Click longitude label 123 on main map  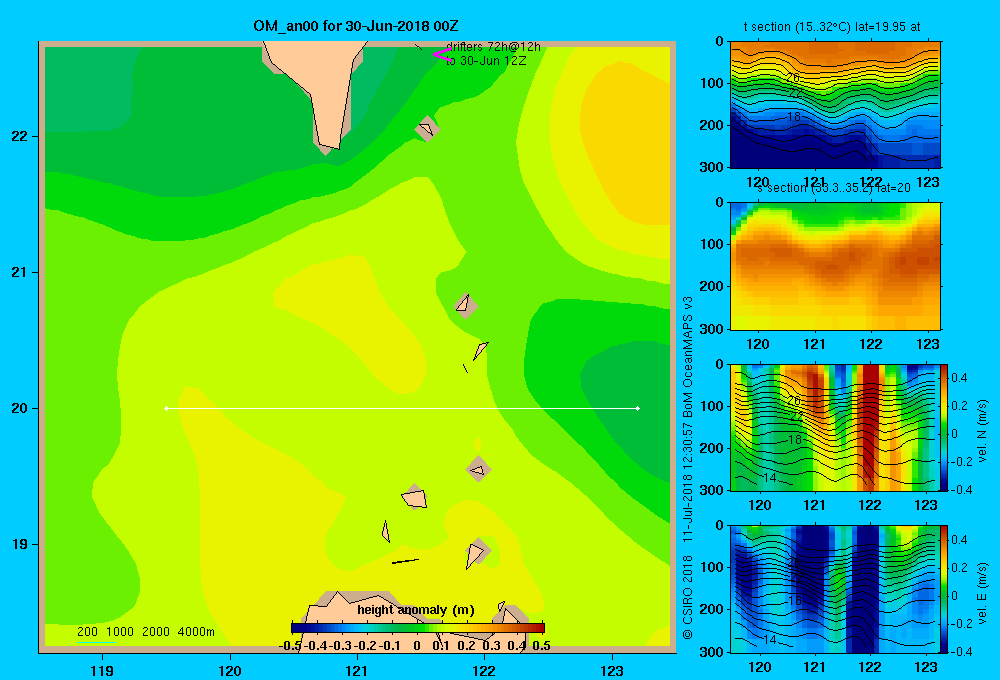tap(612, 670)
